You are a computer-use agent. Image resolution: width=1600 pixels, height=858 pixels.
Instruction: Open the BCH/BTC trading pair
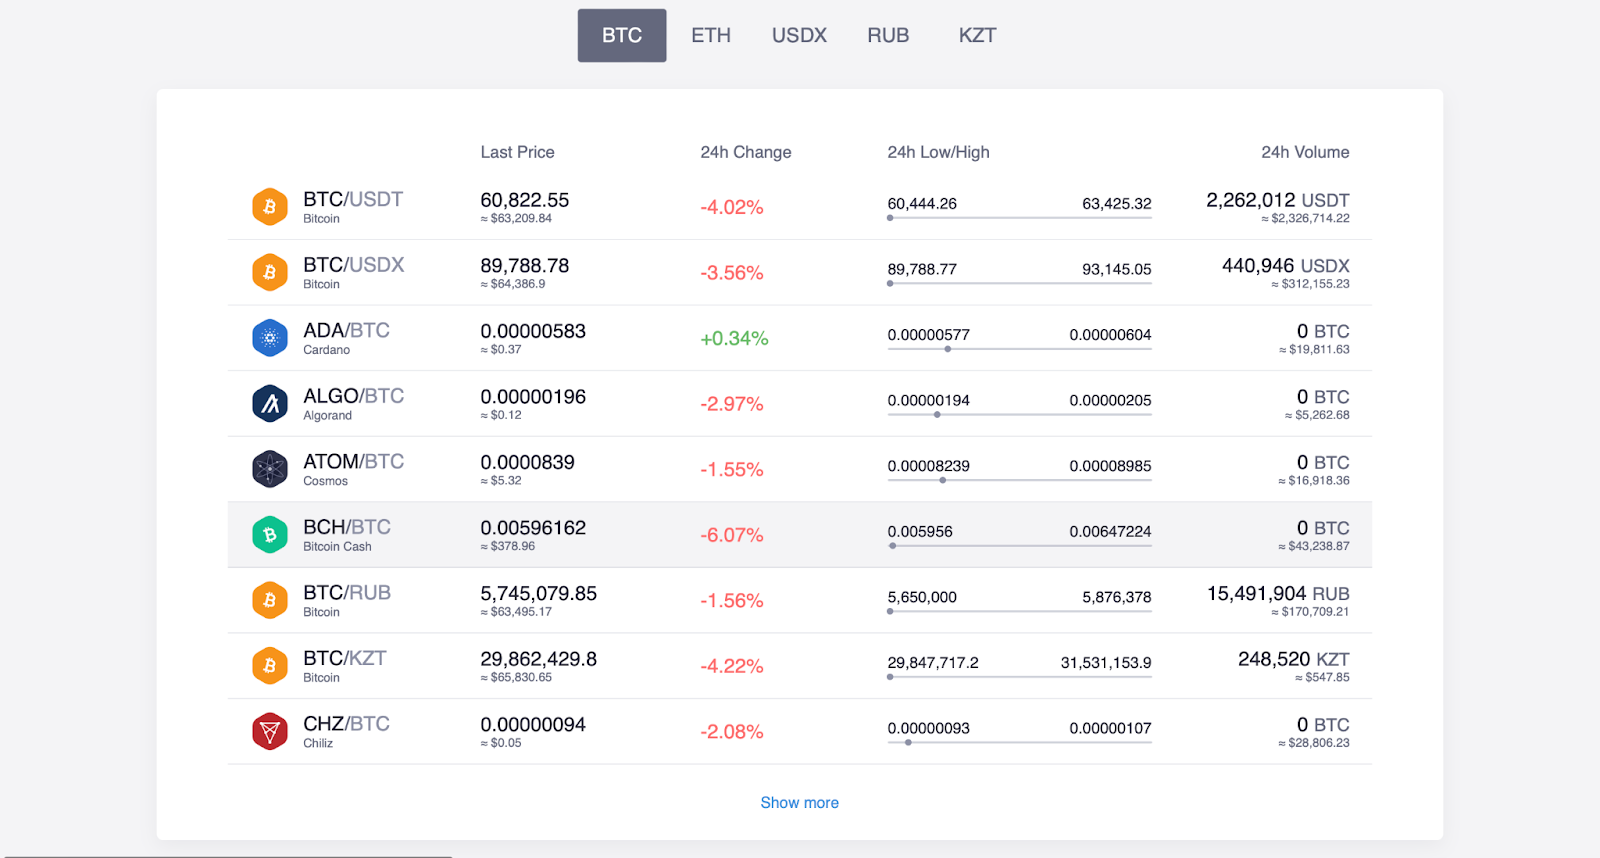(x=347, y=527)
